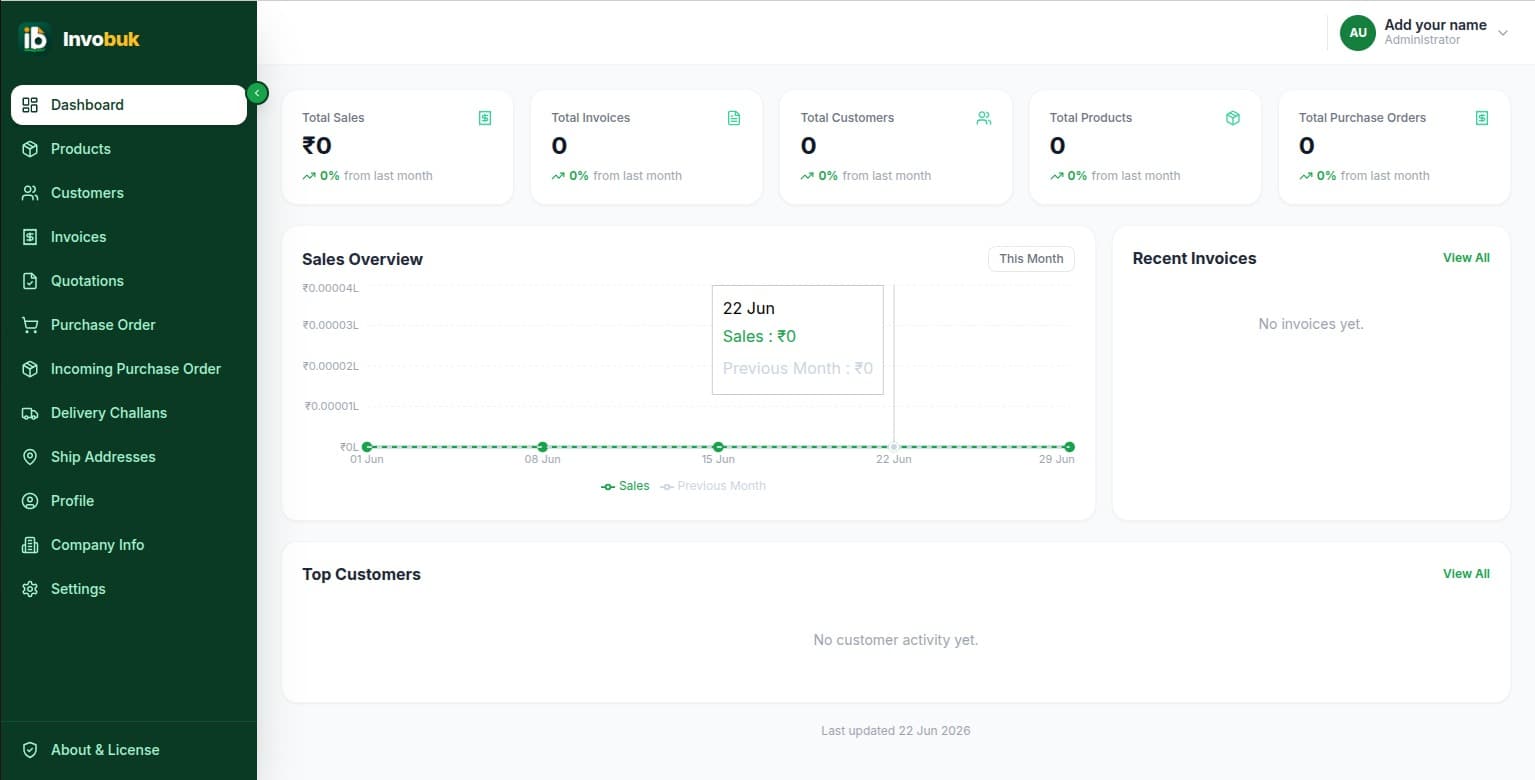Click the 08 Jun data point on chart
The height and width of the screenshot is (780, 1535).
point(542,447)
